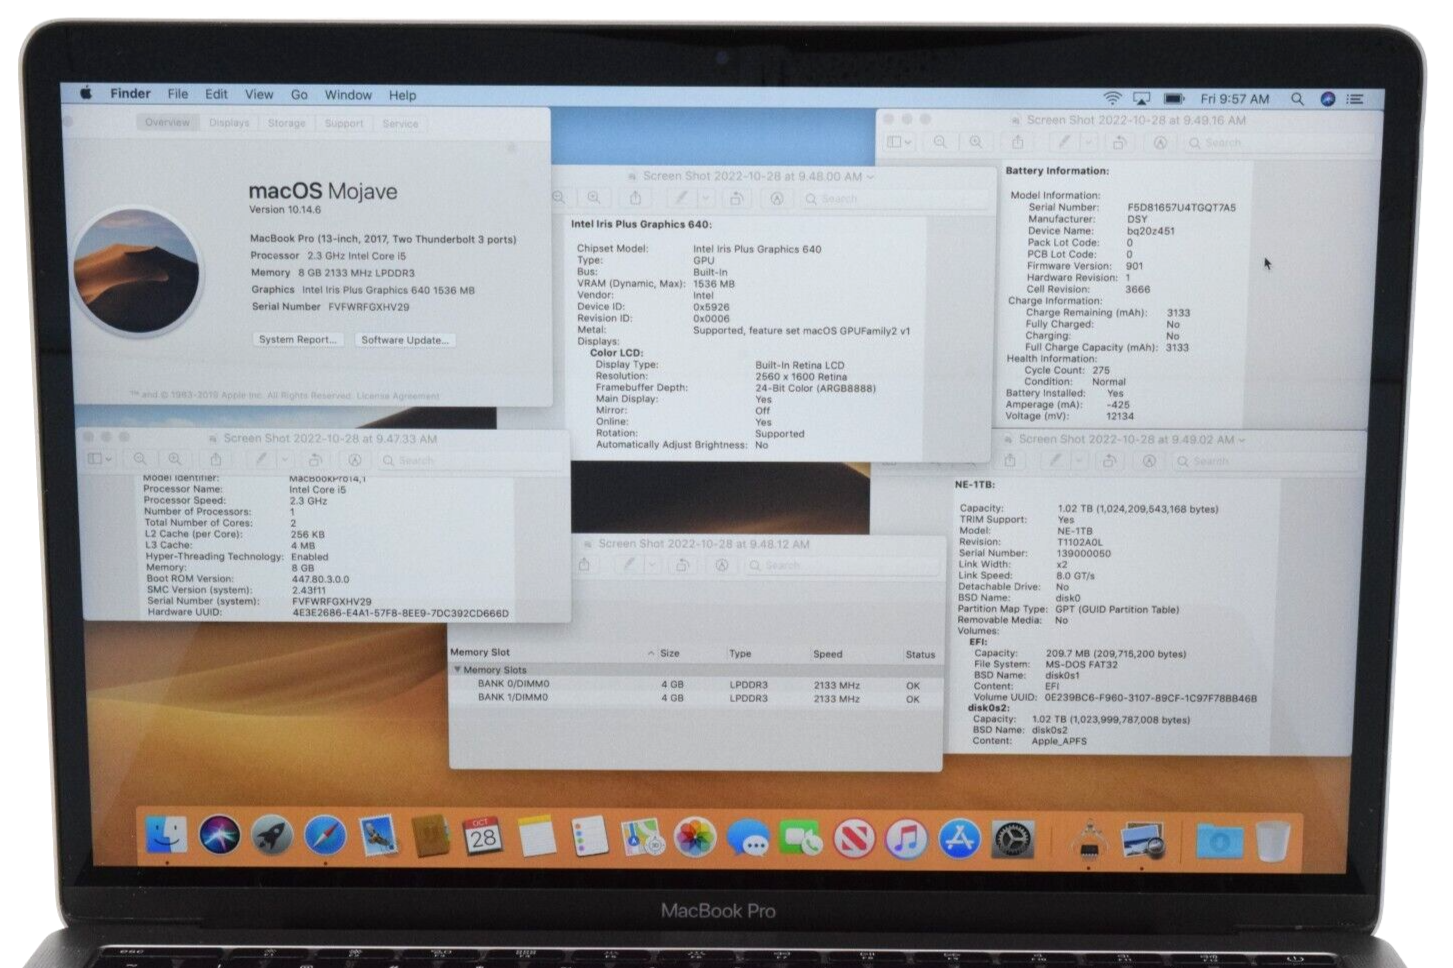Launch Siri from the Dock
Image resolution: width=1453 pixels, height=968 pixels.
tap(219, 835)
